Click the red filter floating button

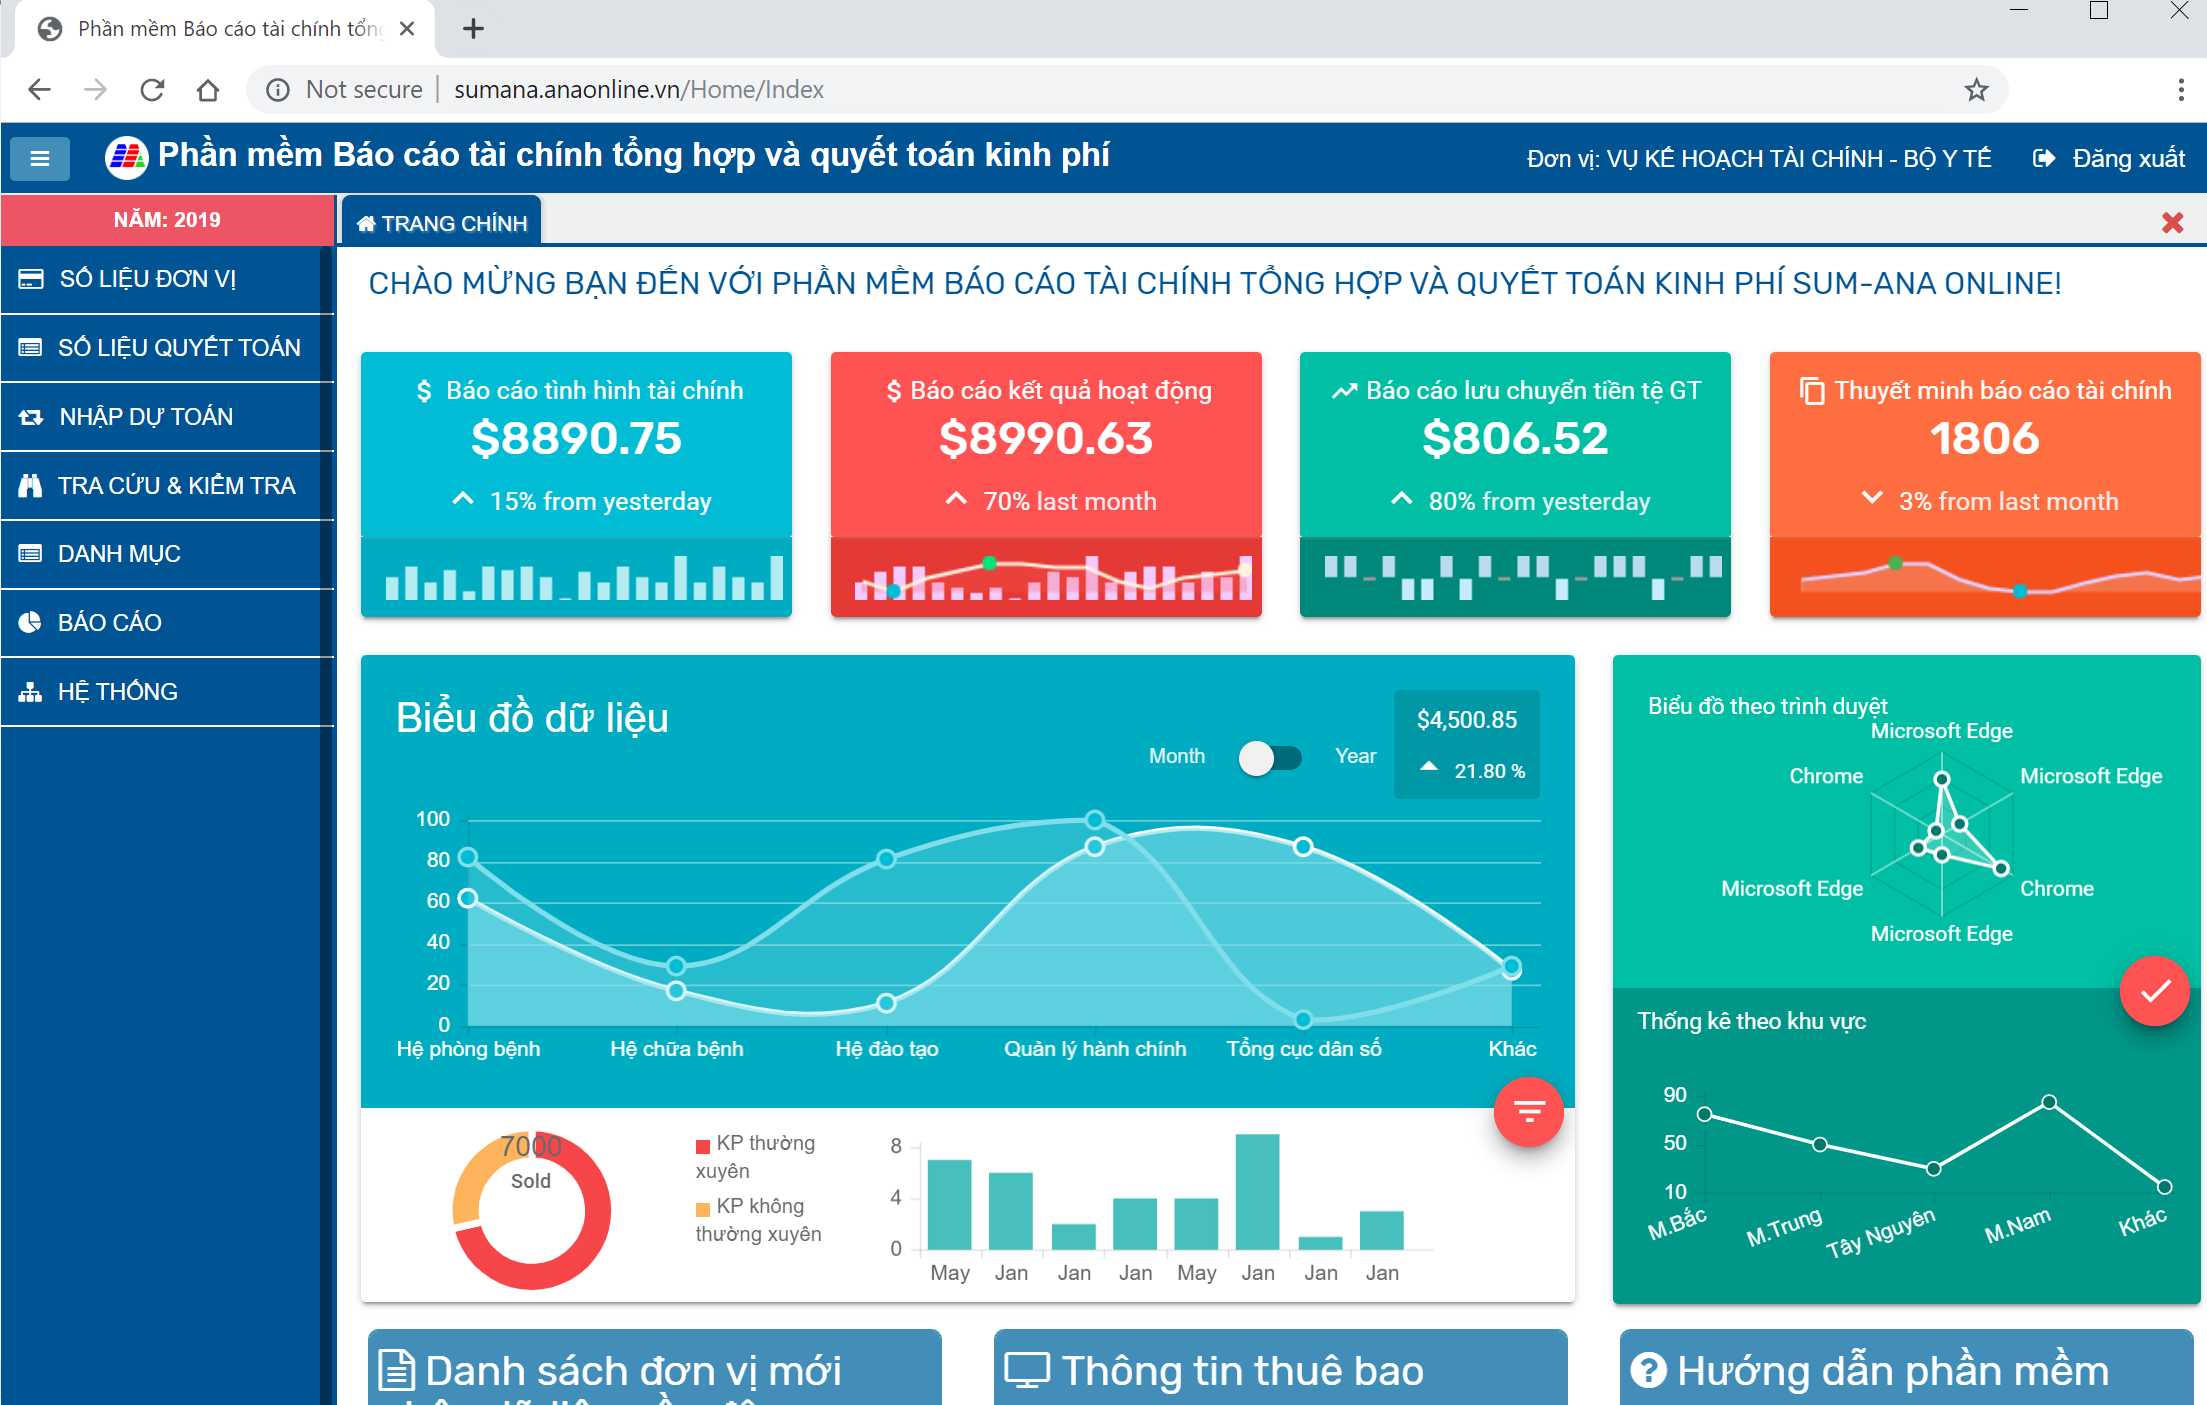1528,1111
